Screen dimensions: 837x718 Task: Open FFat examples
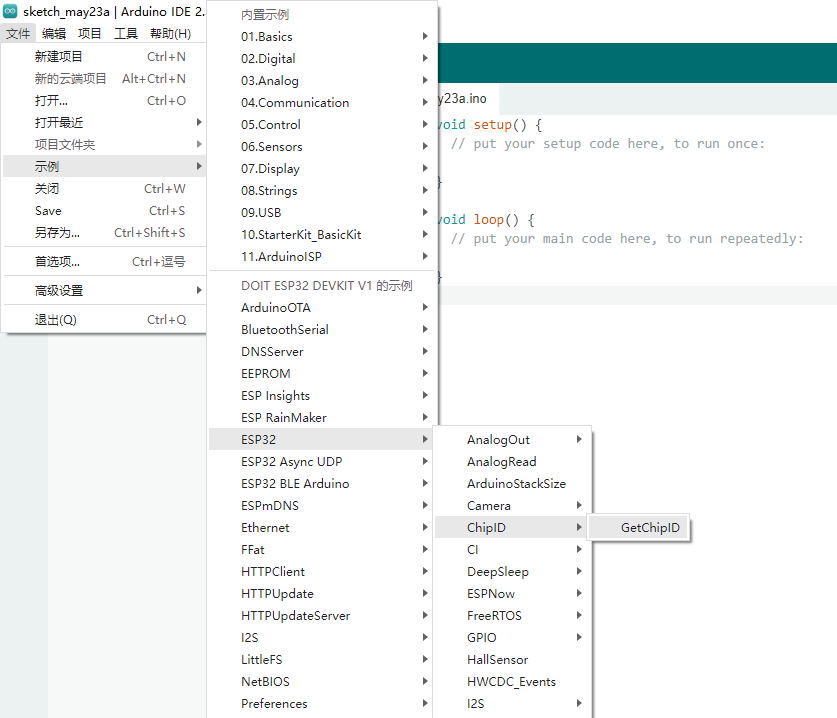pos(322,549)
